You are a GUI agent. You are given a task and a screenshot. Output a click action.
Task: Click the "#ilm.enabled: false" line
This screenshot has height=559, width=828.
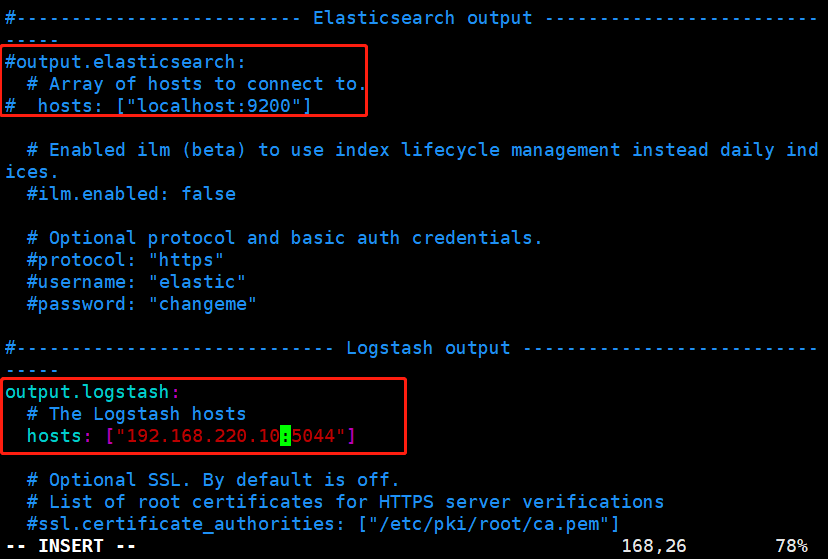click(131, 194)
